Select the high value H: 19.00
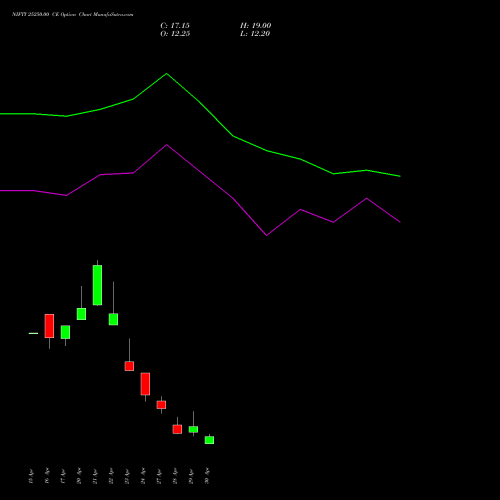The height and width of the screenshot is (500, 500). (x=256, y=26)
